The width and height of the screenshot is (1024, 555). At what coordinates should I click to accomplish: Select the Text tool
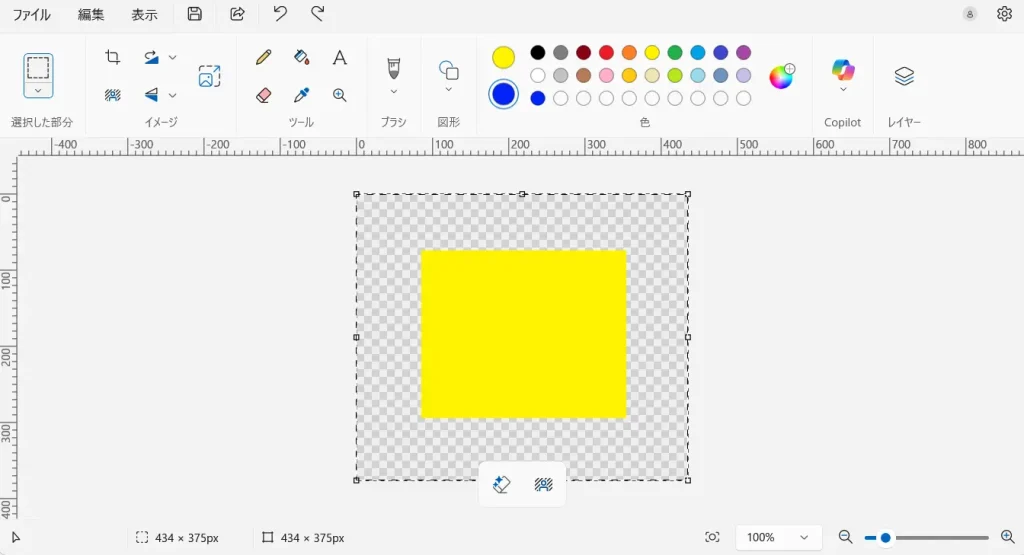[340, 58]
